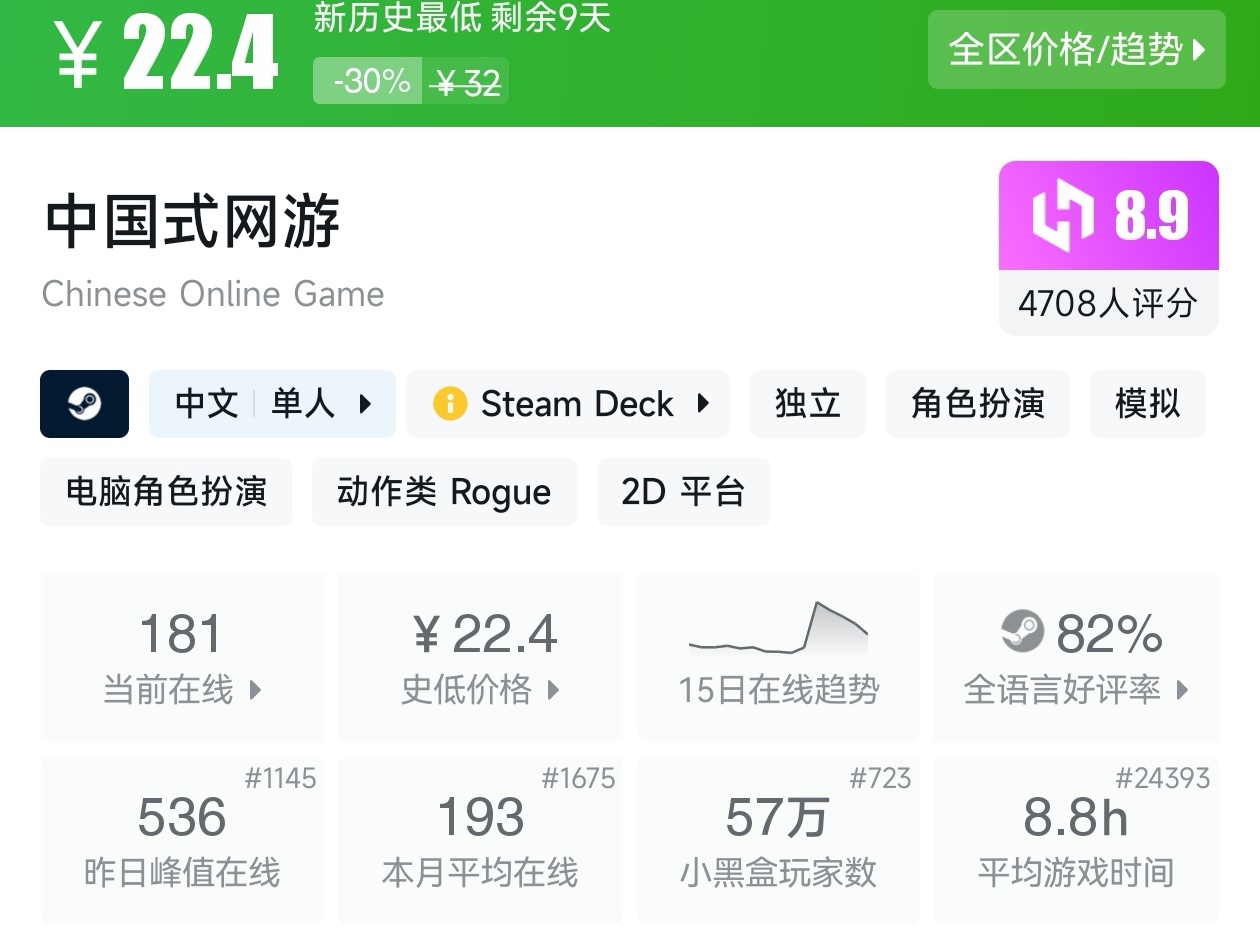
Task: Tap the 中国式网游 game title
Action: pos(192,222)
